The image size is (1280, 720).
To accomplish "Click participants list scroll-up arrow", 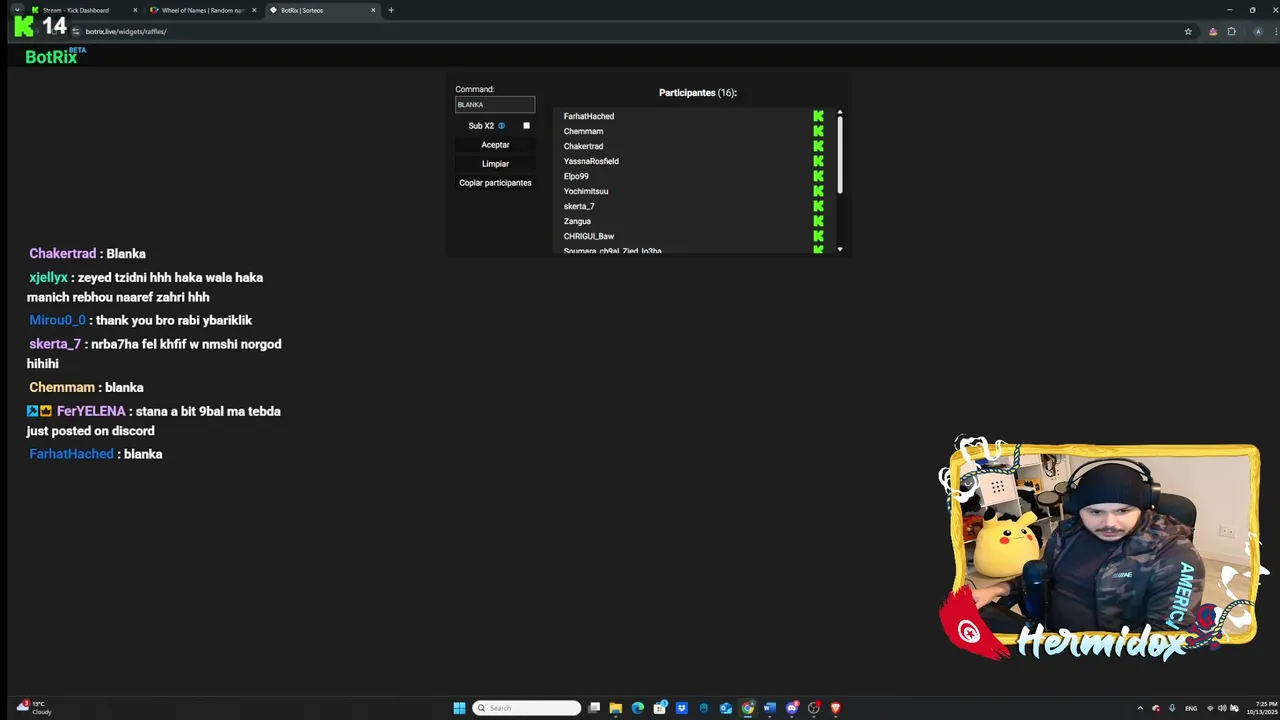I will point(840,112).
